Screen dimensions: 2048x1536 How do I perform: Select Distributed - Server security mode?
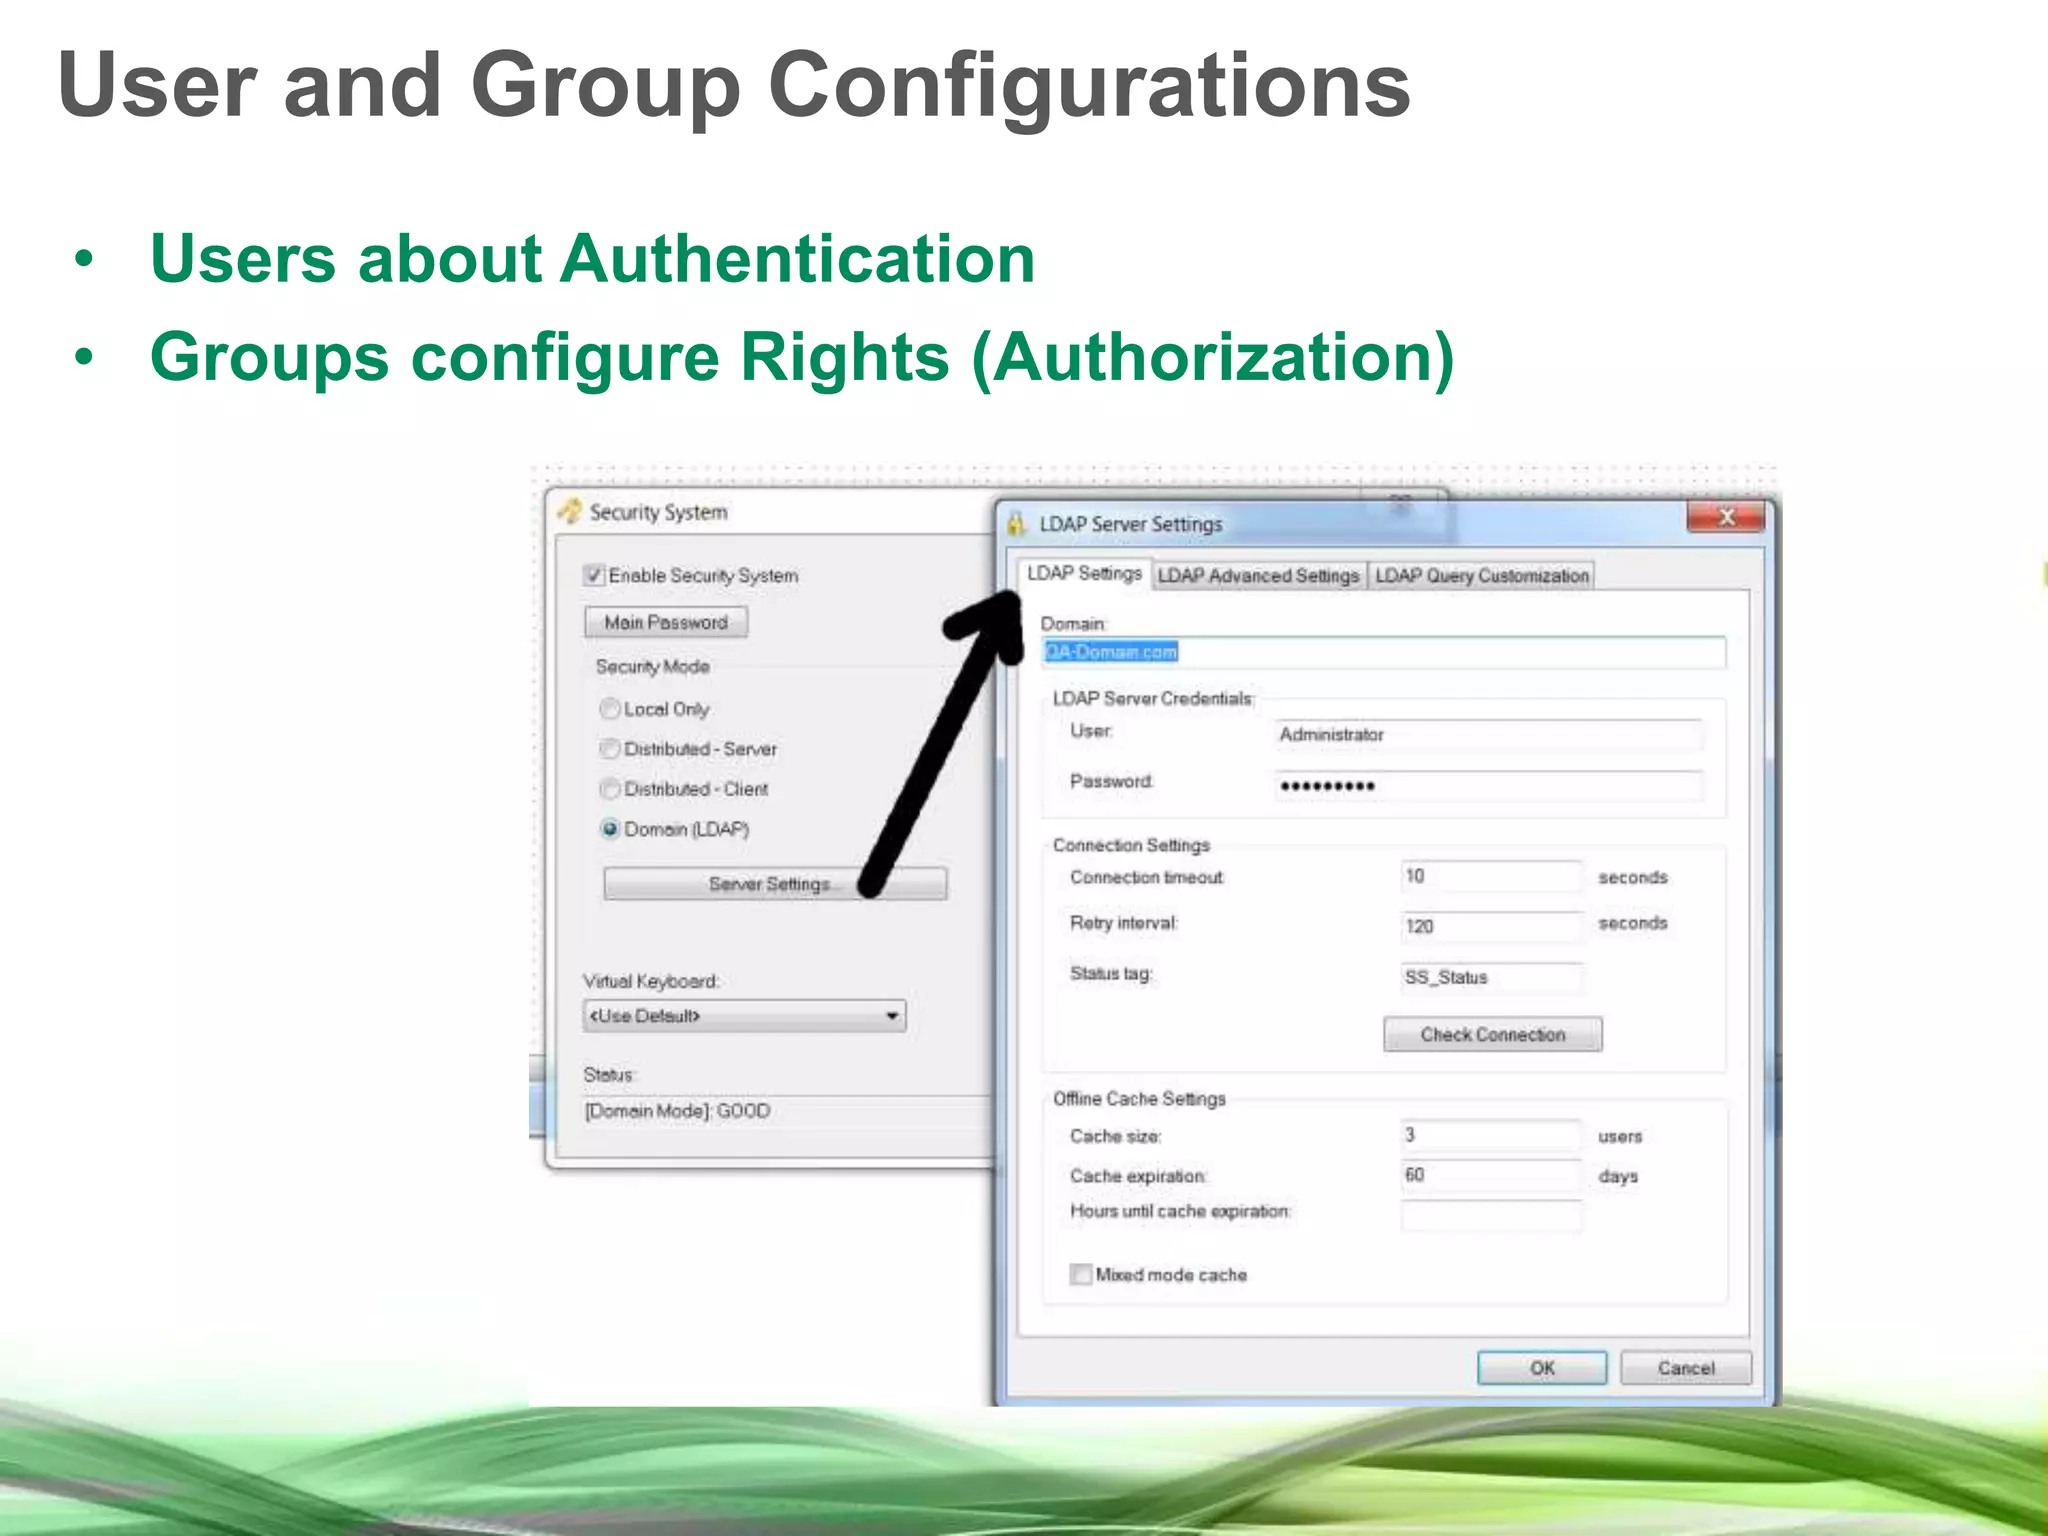coord(609,748)
